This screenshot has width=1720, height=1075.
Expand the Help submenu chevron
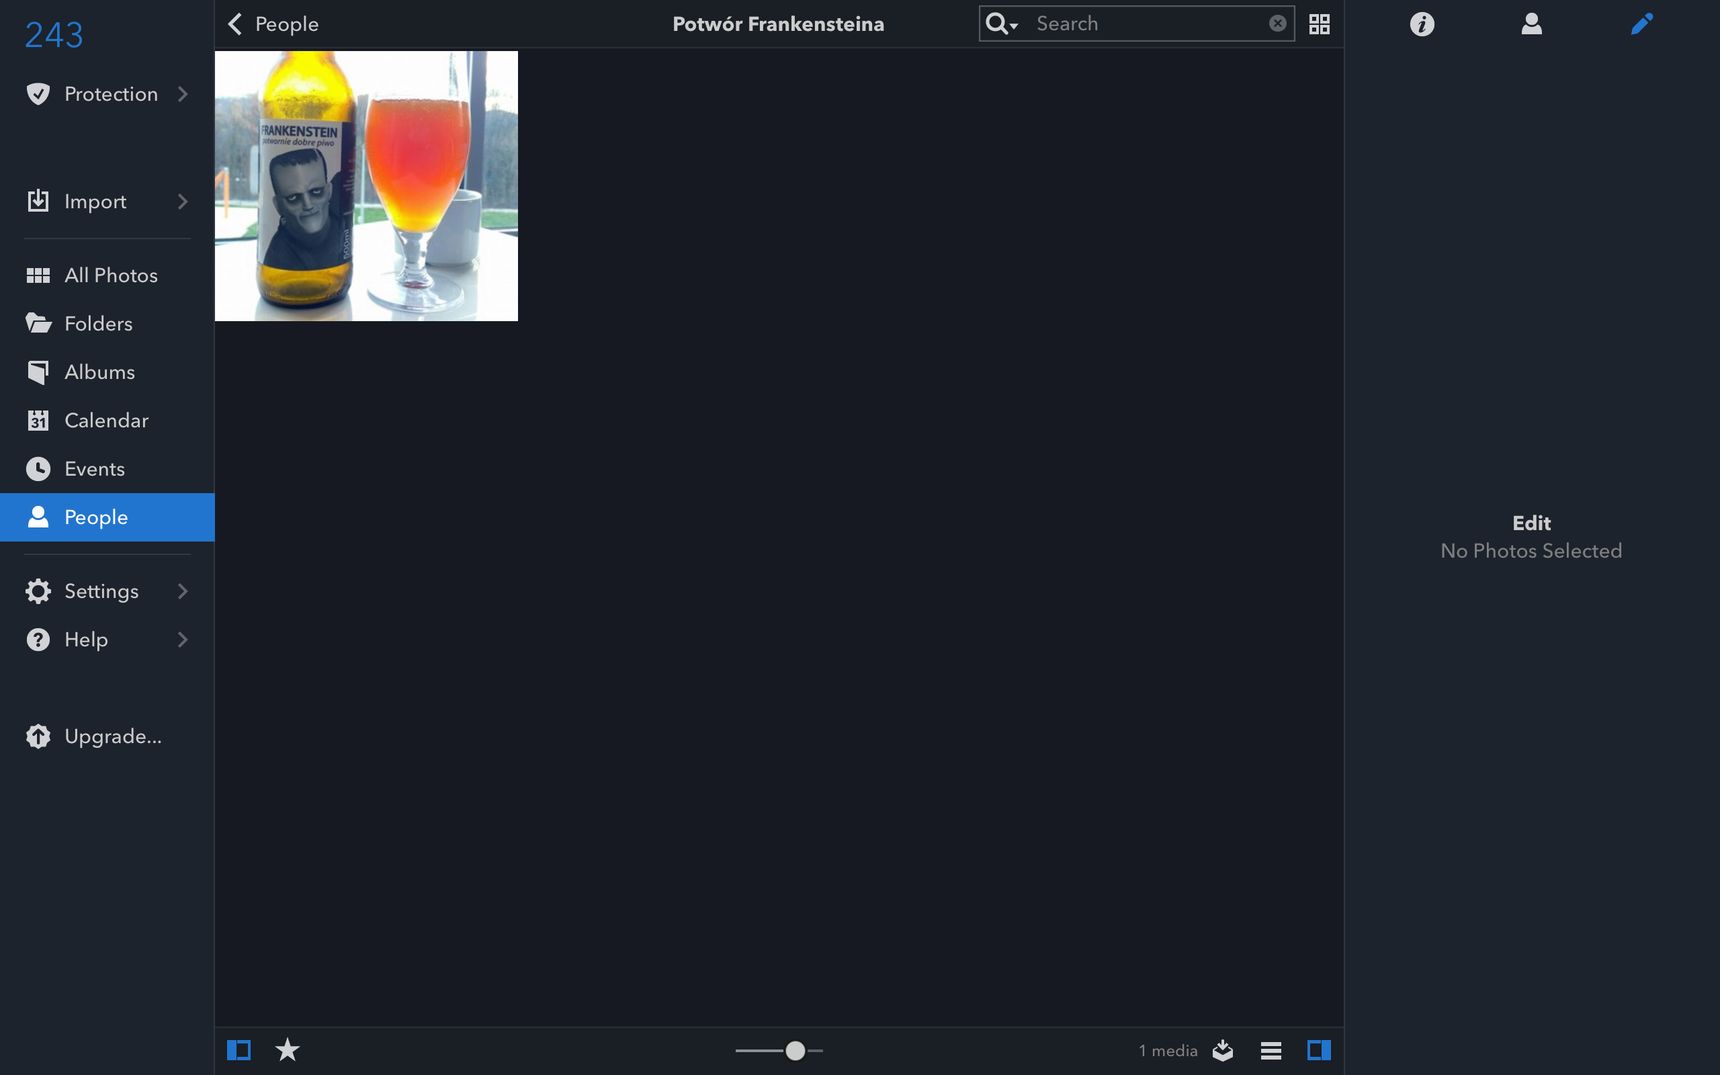[183, 639]
